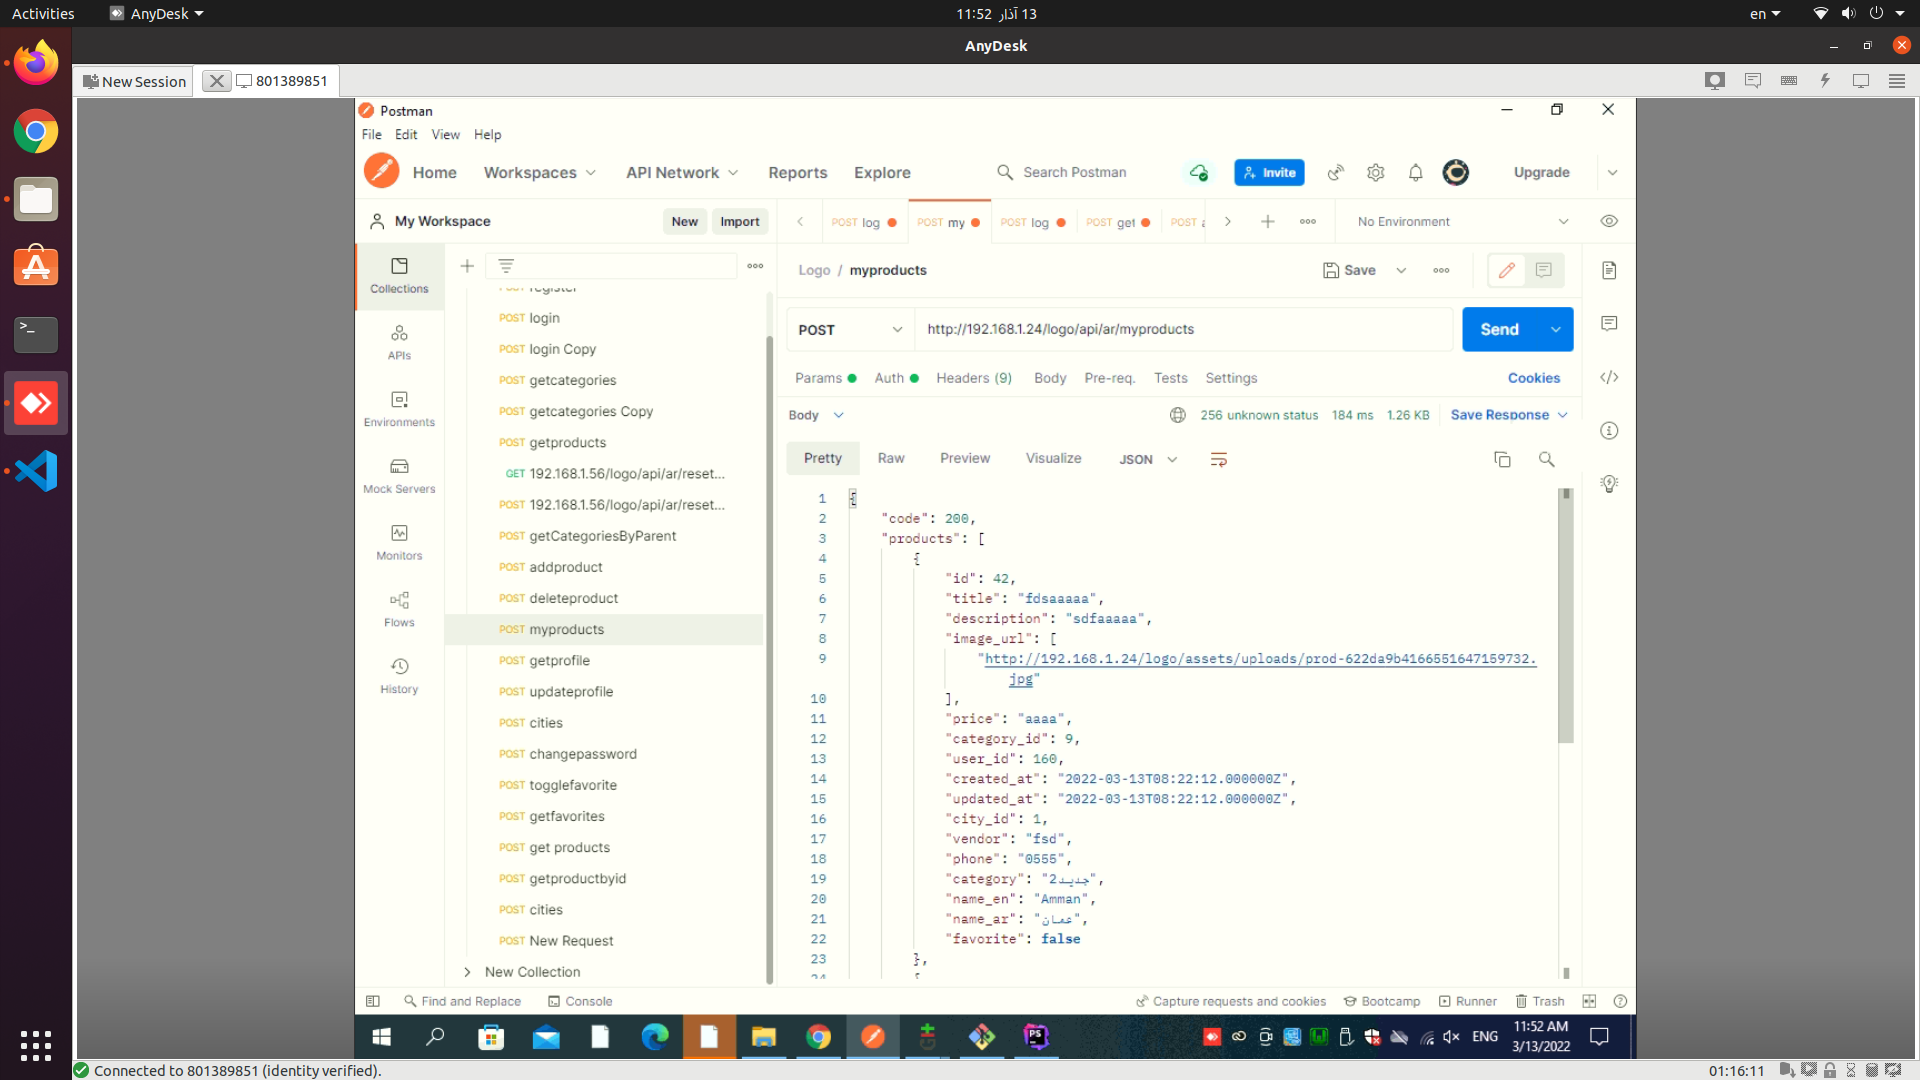Switch to comment mode toggle

pyautogui.click(x=1544, y=270)
